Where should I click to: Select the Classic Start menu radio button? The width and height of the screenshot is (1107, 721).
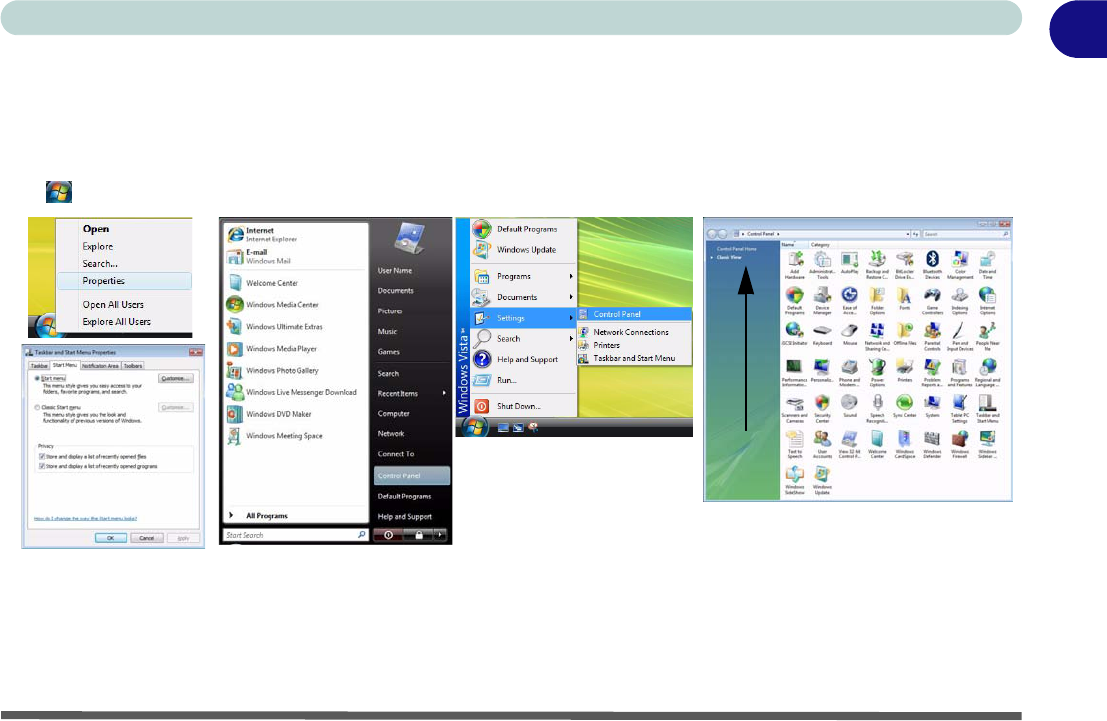click(x=37, y=407)
